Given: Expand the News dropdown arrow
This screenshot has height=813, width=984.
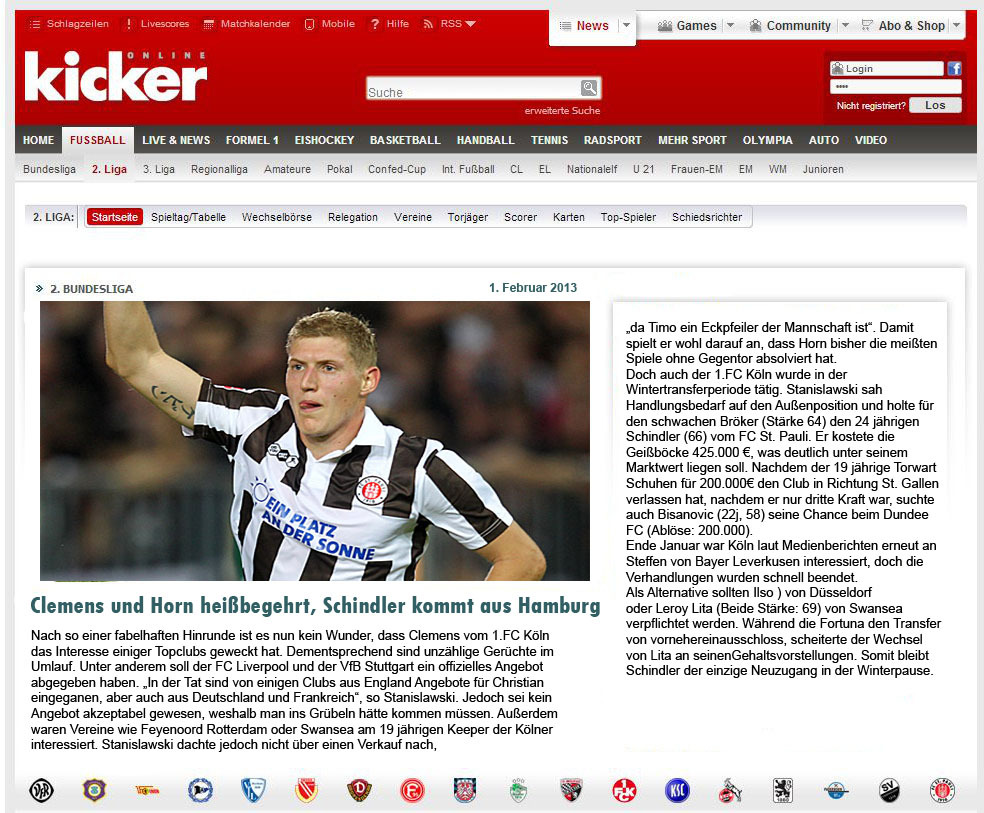Looking at the screenshot, I should click(626, 26).
